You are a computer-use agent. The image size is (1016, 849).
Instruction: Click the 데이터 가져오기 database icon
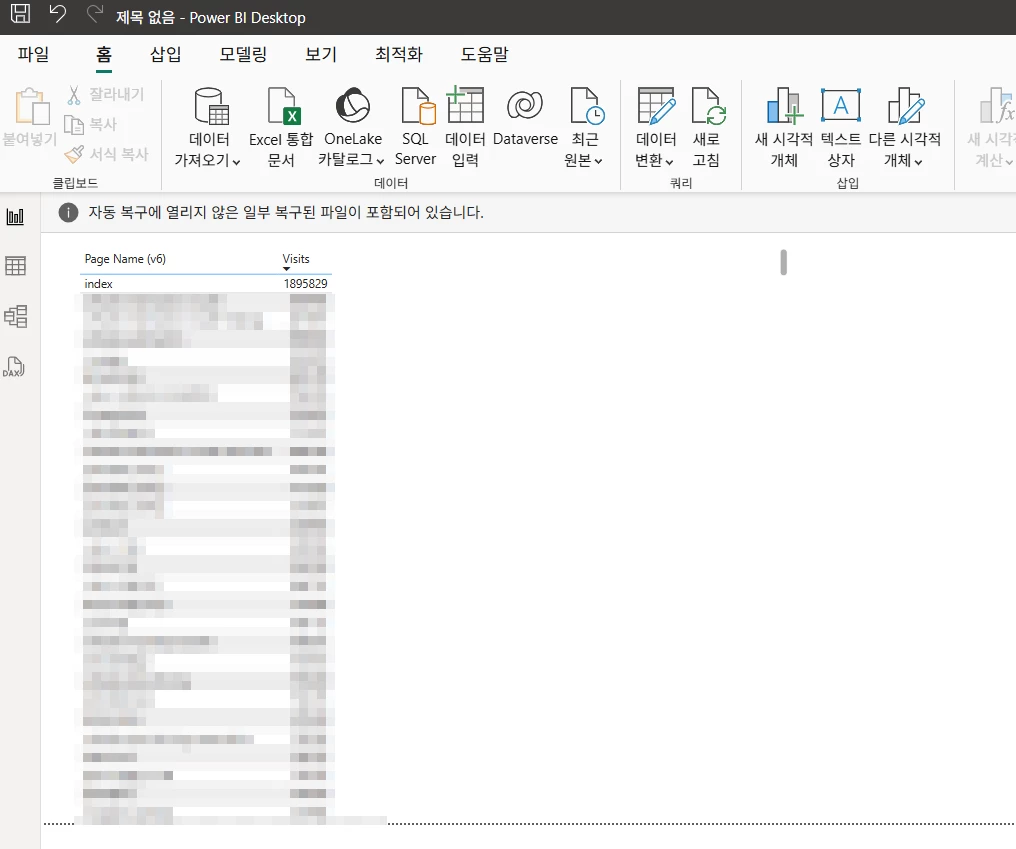click(211, 106)
